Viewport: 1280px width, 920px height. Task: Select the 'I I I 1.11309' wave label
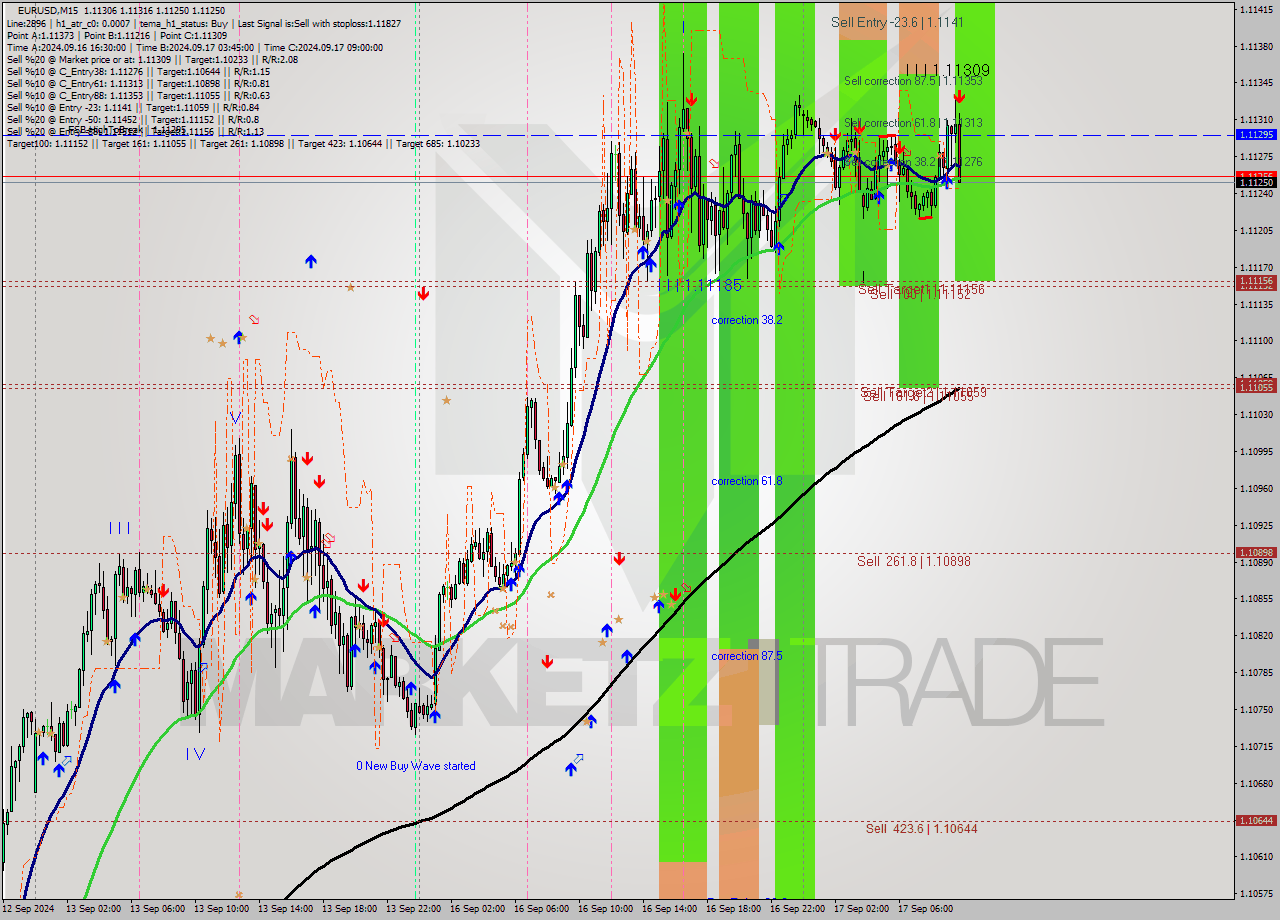947,71
